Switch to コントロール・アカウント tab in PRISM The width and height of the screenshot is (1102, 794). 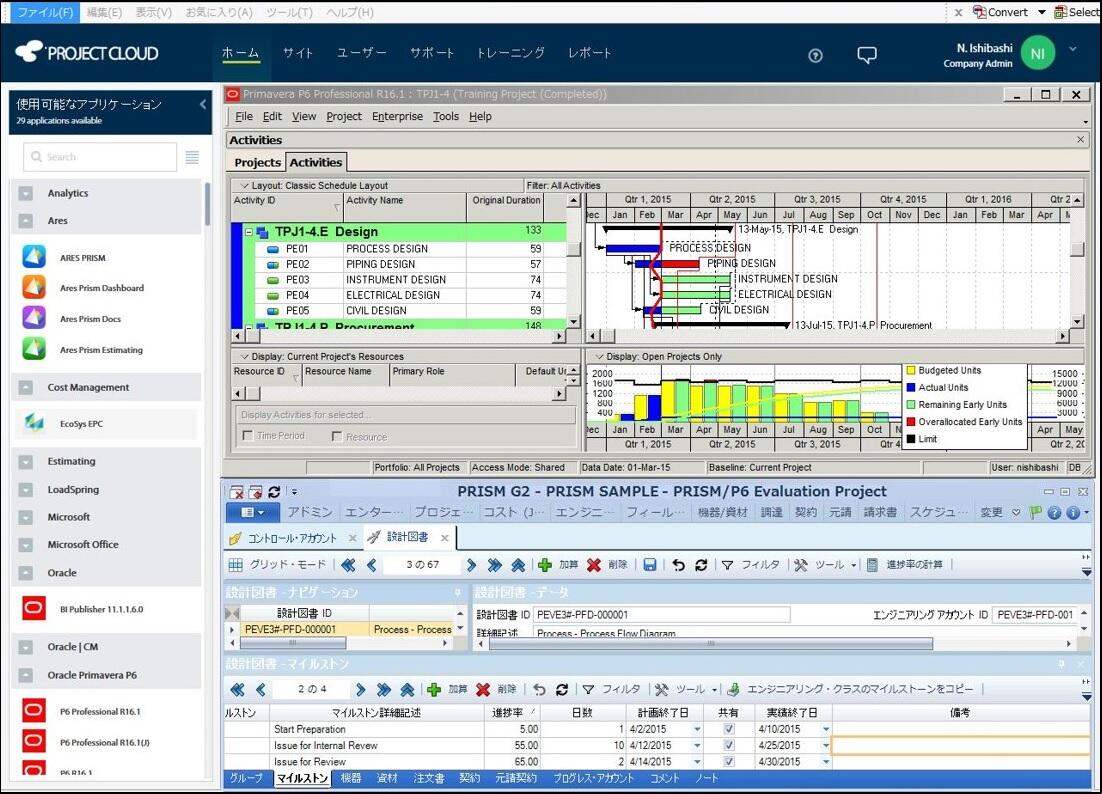(292, 538)
